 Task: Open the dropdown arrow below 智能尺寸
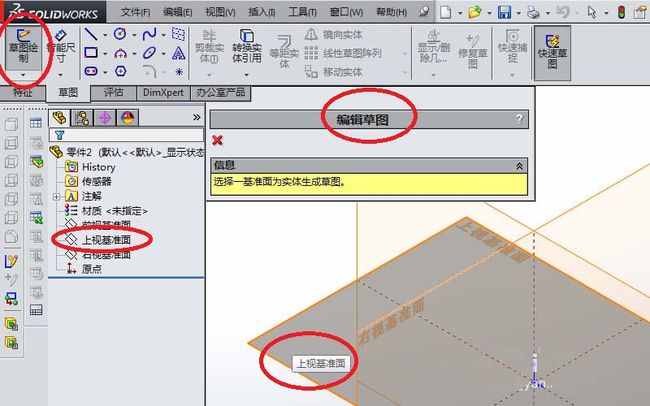[x=61, y=75]
